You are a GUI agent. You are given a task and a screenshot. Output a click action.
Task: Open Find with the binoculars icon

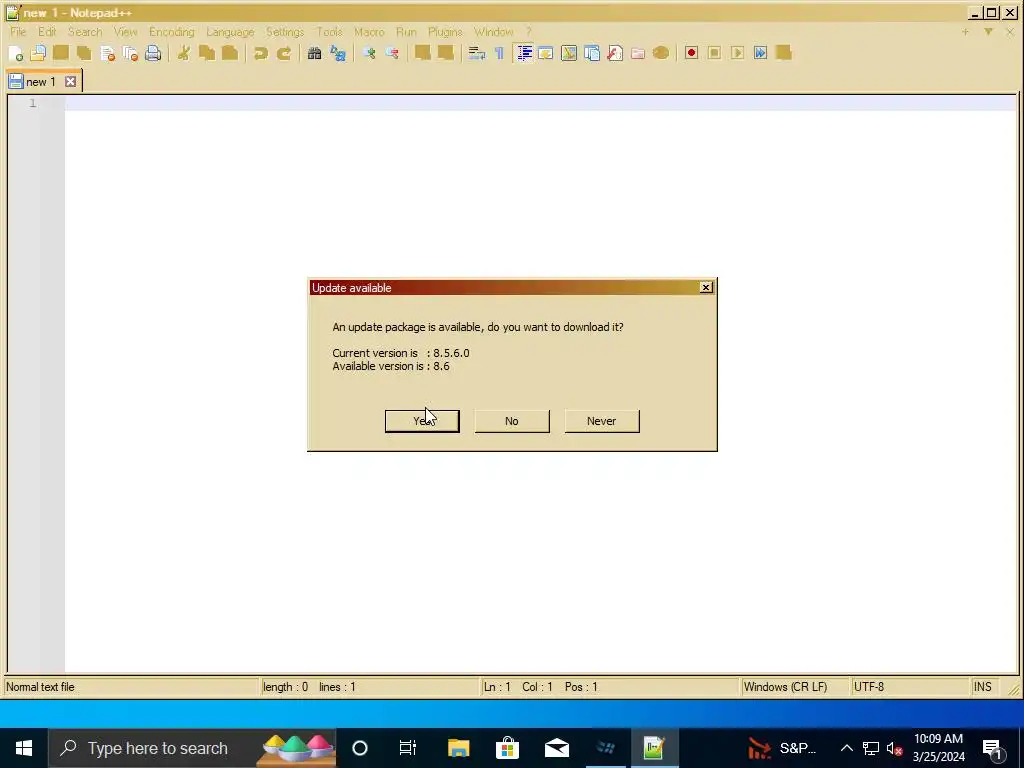point(314,54)
